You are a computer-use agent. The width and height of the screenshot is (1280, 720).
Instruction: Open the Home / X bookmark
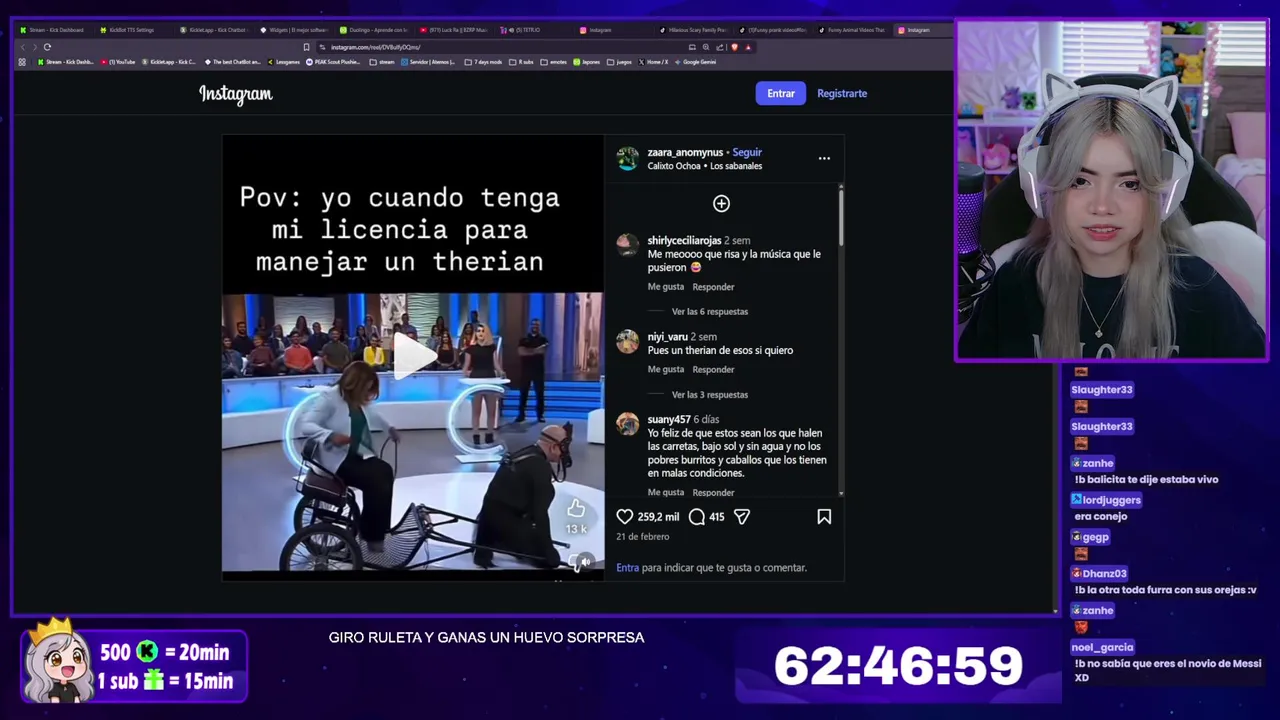click(653, 62)
